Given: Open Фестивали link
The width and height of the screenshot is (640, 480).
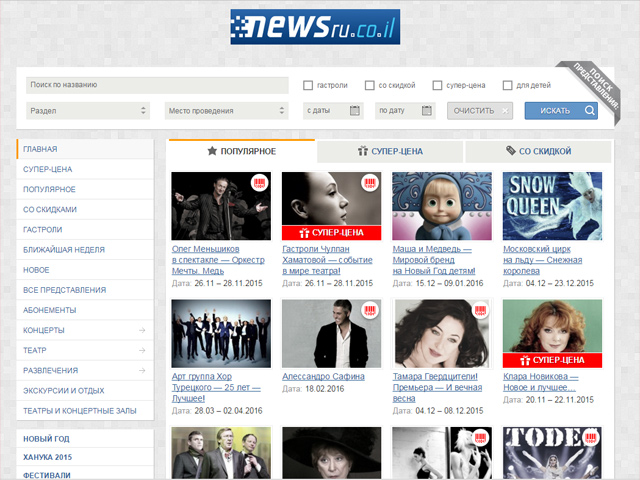Looking at the screenshot, I should click(47, 475).
